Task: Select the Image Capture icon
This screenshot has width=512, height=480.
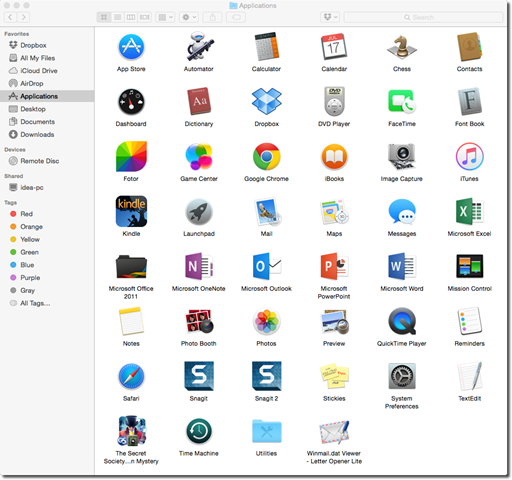Action: (402, 157)
